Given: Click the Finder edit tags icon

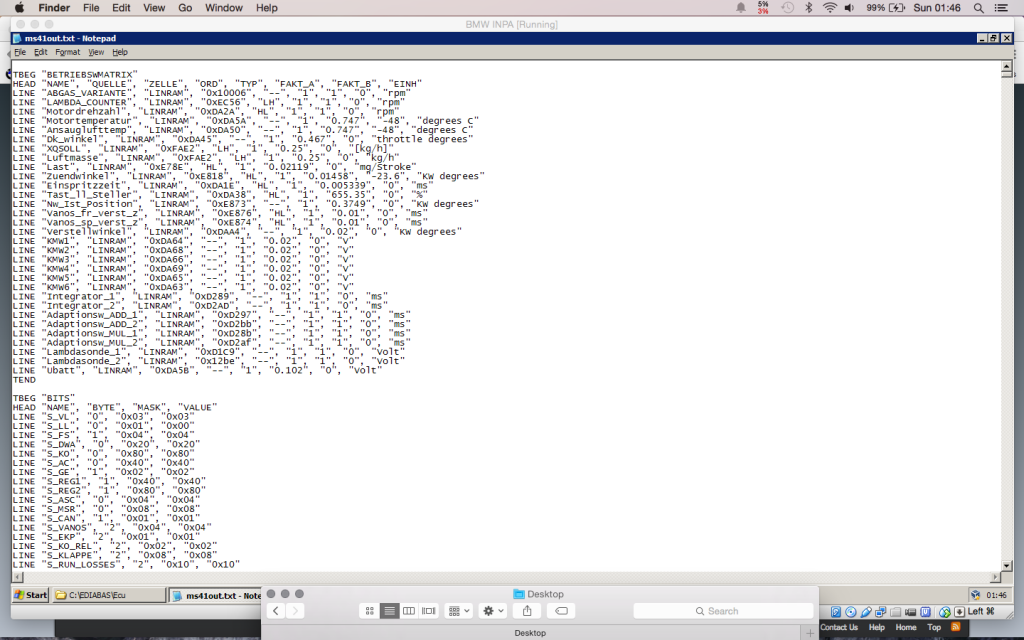Looking at the screenshot, I should click(x=562, y=610).
